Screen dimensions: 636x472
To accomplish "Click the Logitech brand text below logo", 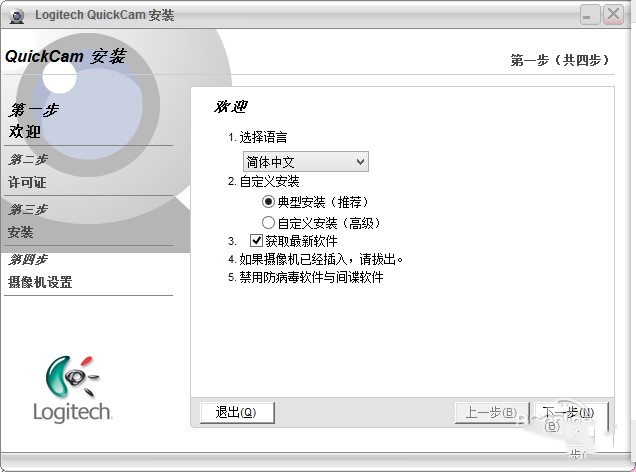I will click(72, 412).
